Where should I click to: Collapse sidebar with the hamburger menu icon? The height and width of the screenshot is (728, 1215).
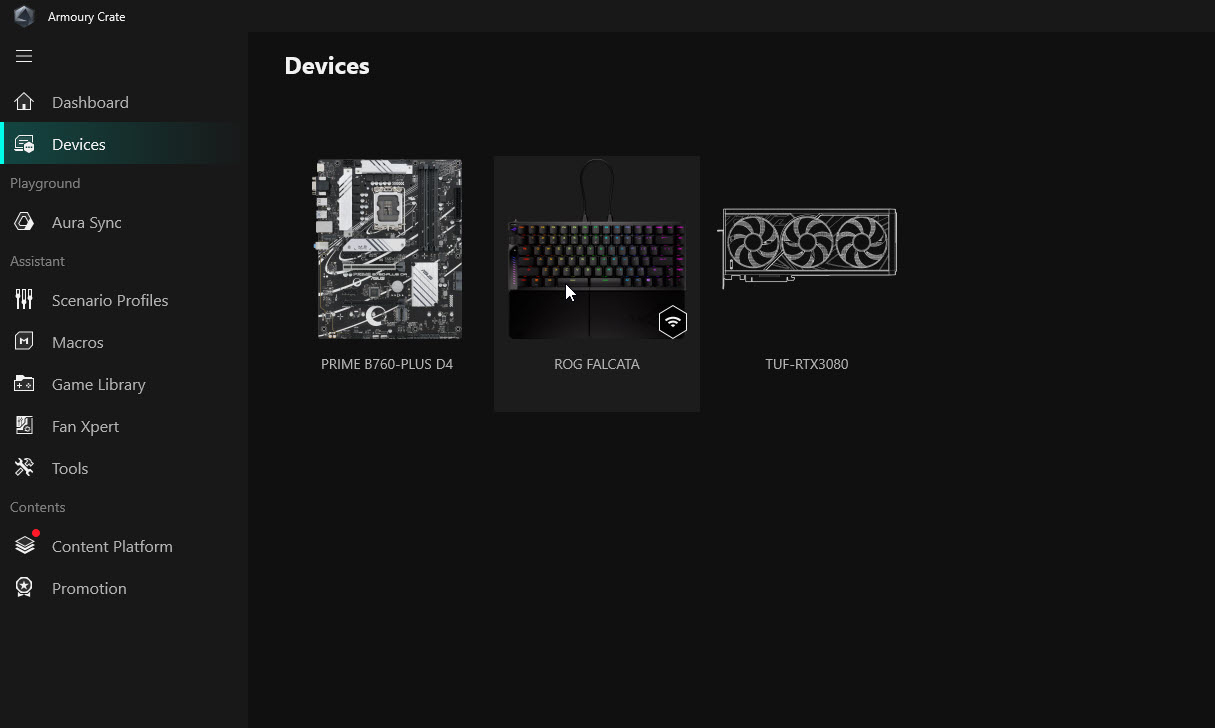[24, 56]
